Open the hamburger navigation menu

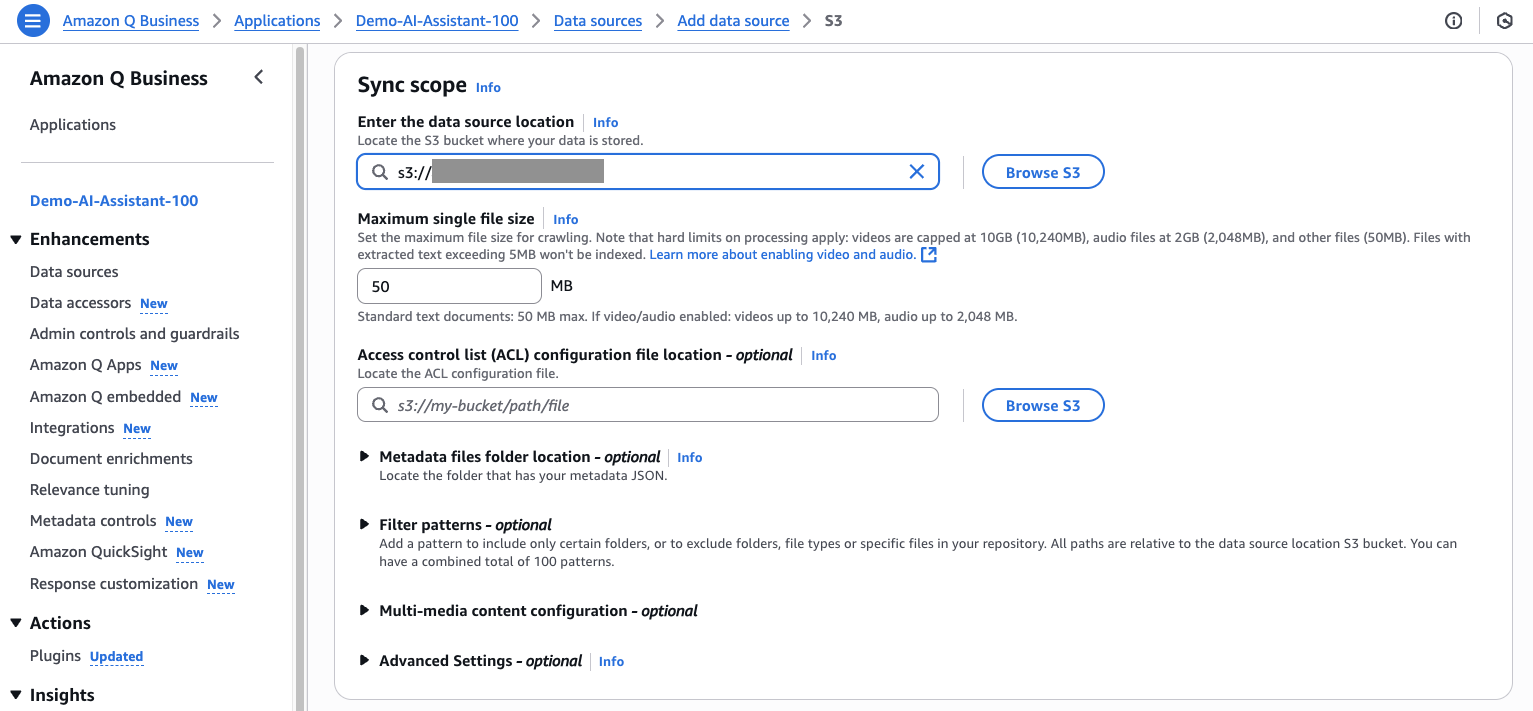pos(33,20)
